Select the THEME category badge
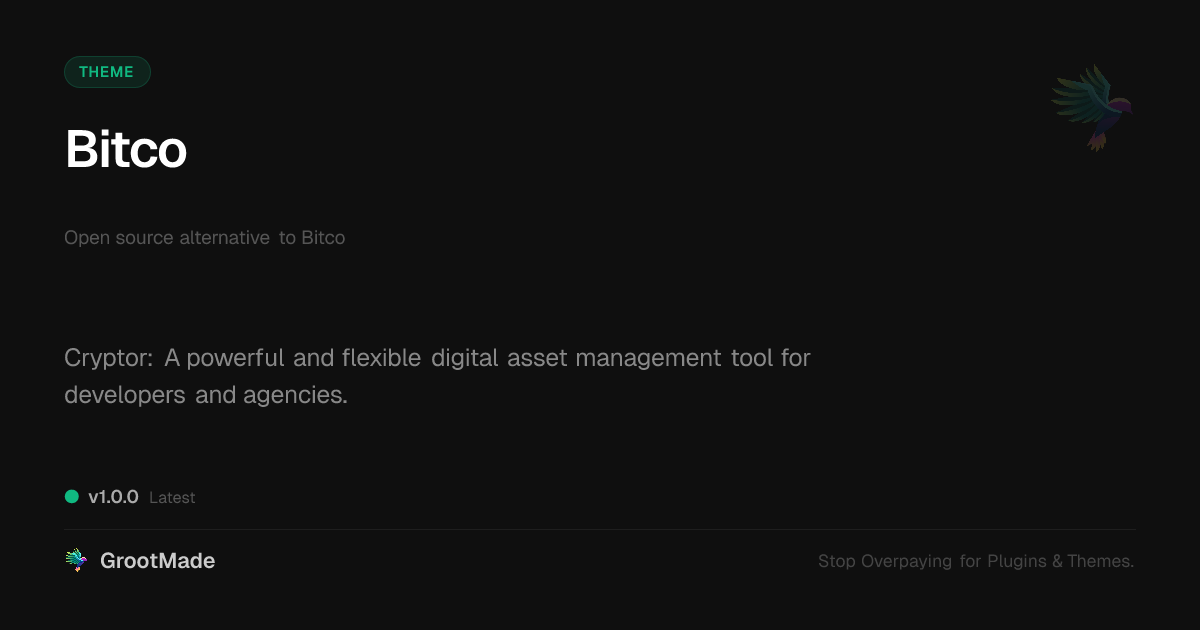 (107, 72)
